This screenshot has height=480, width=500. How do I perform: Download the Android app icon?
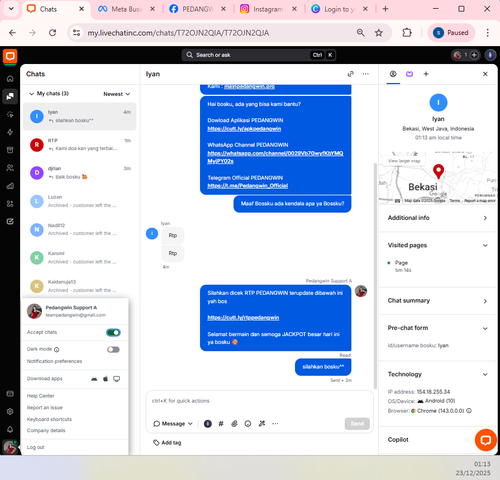point(94,379)
